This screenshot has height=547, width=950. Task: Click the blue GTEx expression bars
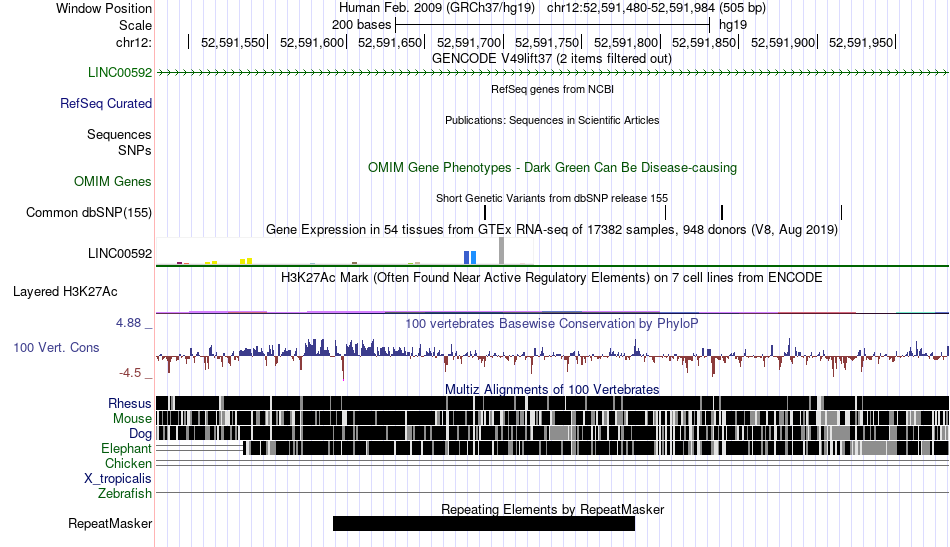(x=470, y=257)
